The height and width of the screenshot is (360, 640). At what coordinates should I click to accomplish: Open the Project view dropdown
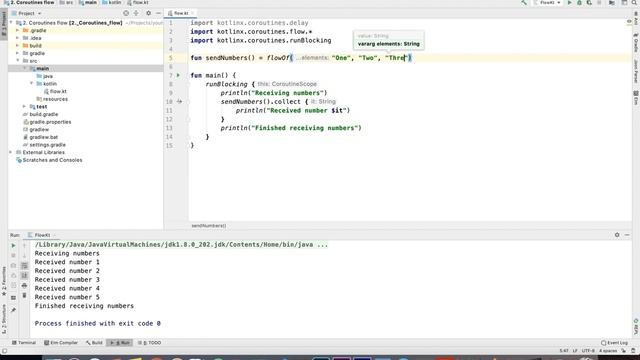(x=28, y=13)
